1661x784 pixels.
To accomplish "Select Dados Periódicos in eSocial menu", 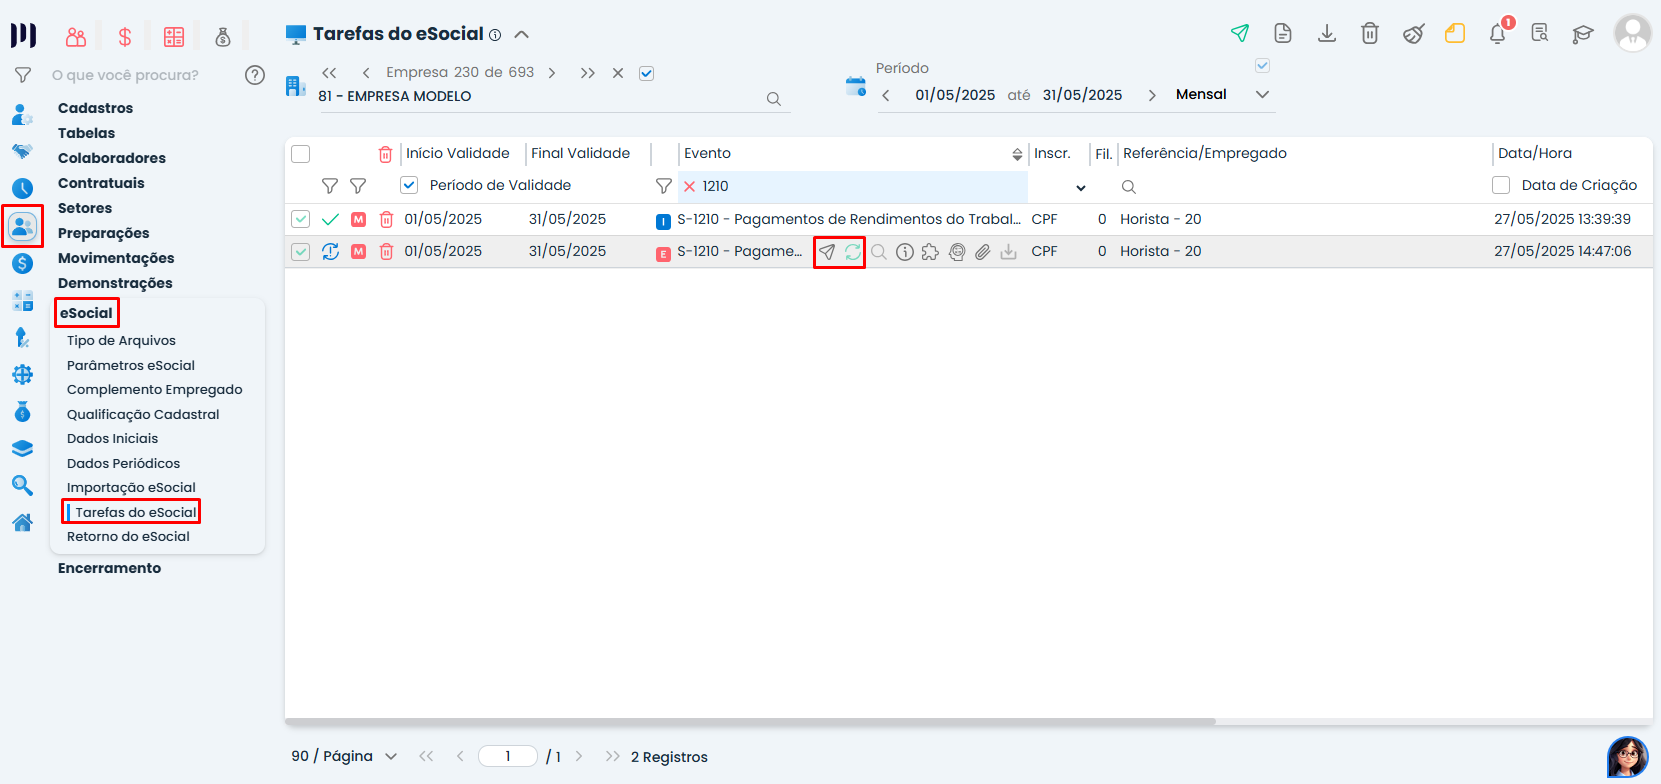I will click(x=124, y=463).
